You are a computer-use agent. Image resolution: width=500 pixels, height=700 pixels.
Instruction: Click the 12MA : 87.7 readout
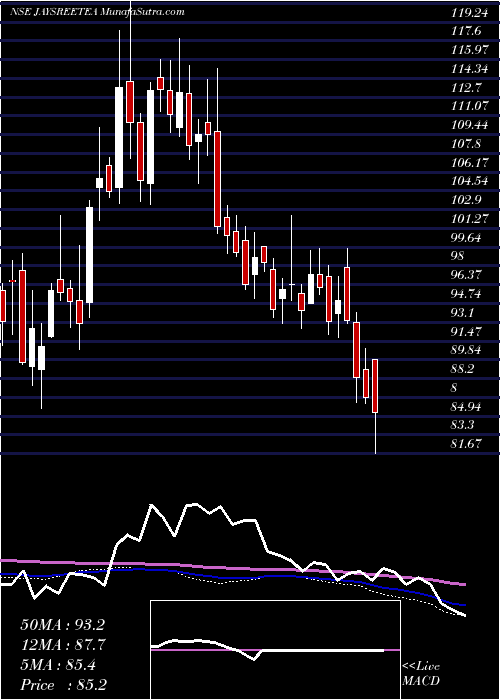pyautogui.click(x=62, y=644)
